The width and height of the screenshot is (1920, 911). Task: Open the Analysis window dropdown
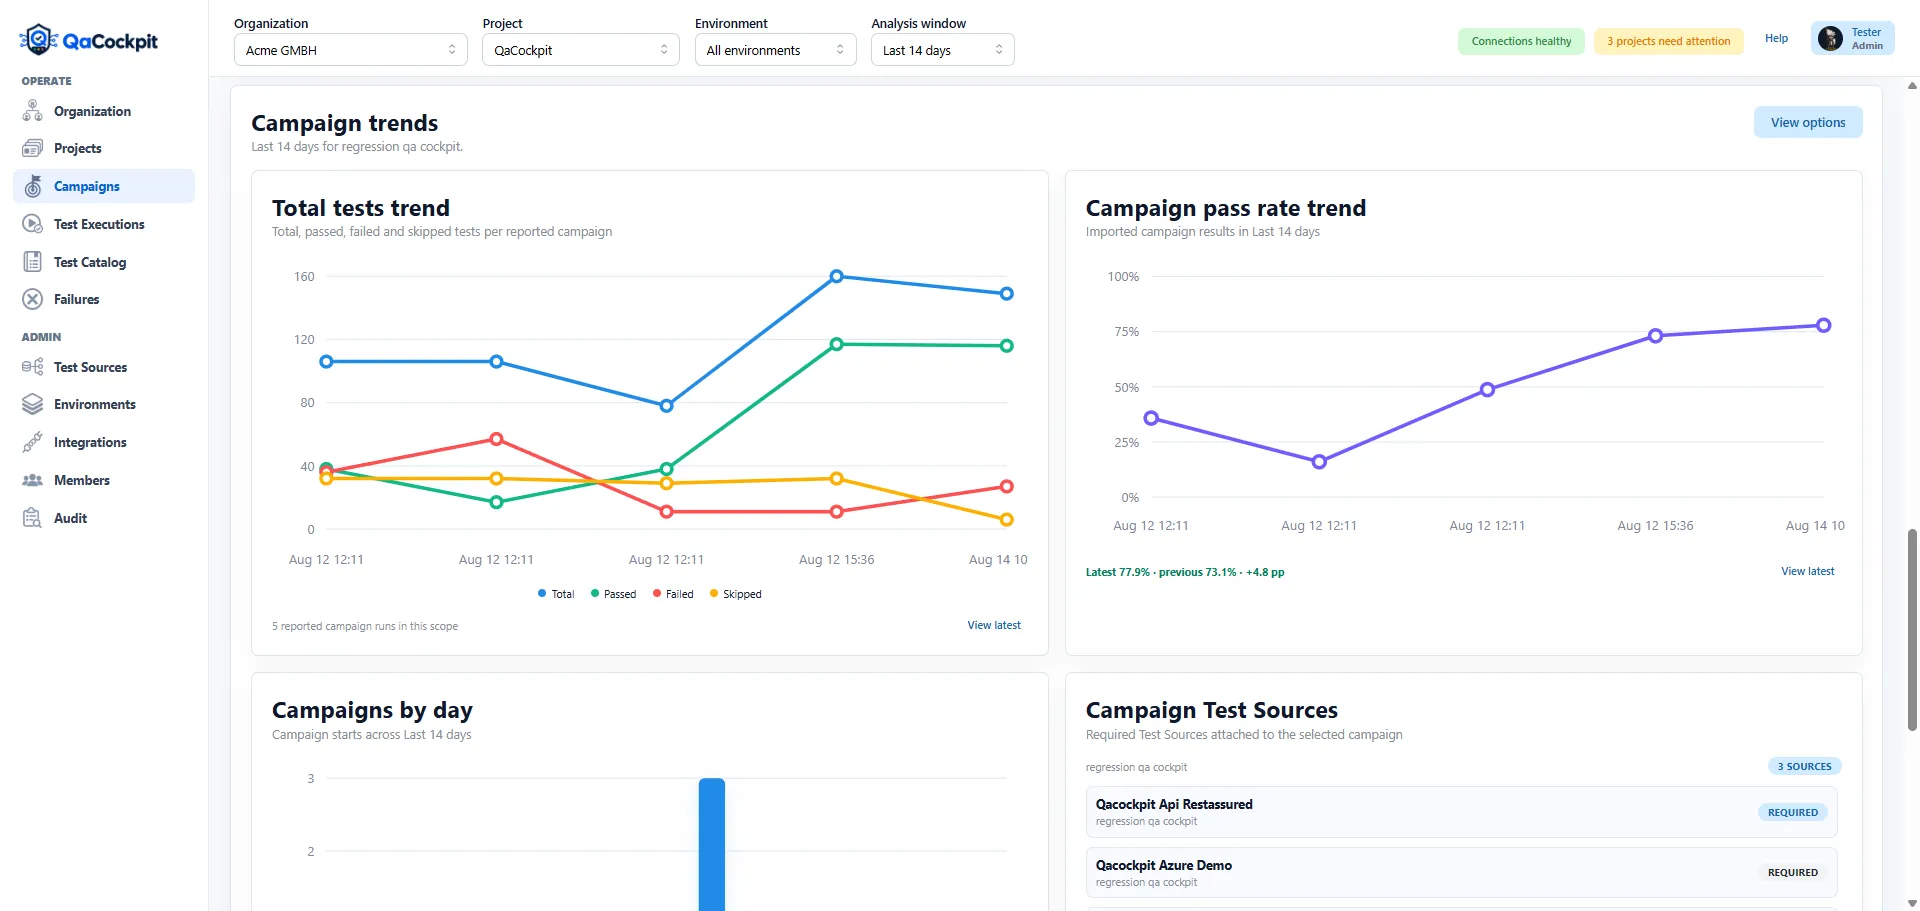point(943,50)
